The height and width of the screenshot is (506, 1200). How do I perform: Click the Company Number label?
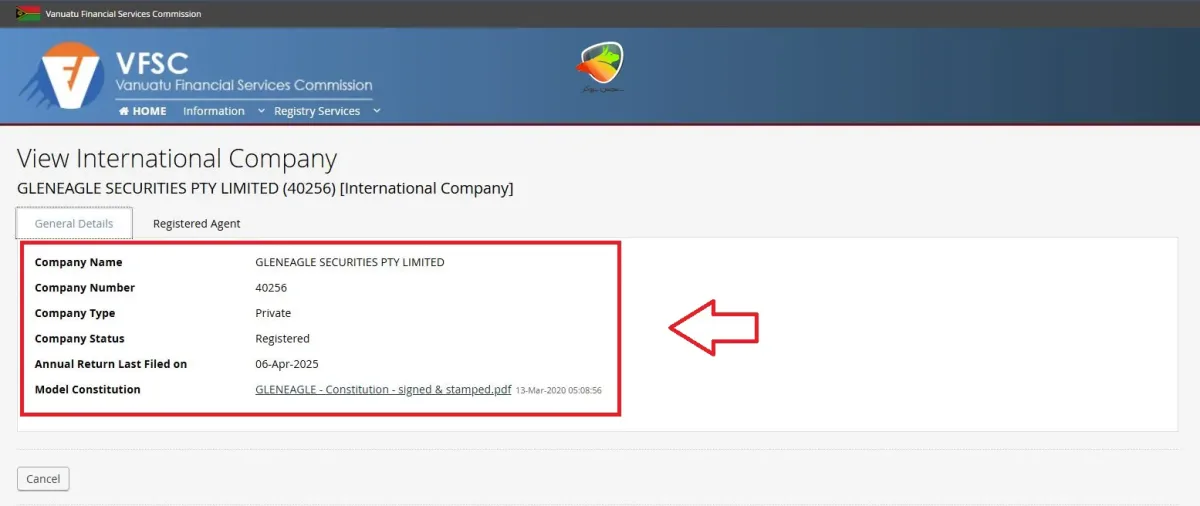85,287
